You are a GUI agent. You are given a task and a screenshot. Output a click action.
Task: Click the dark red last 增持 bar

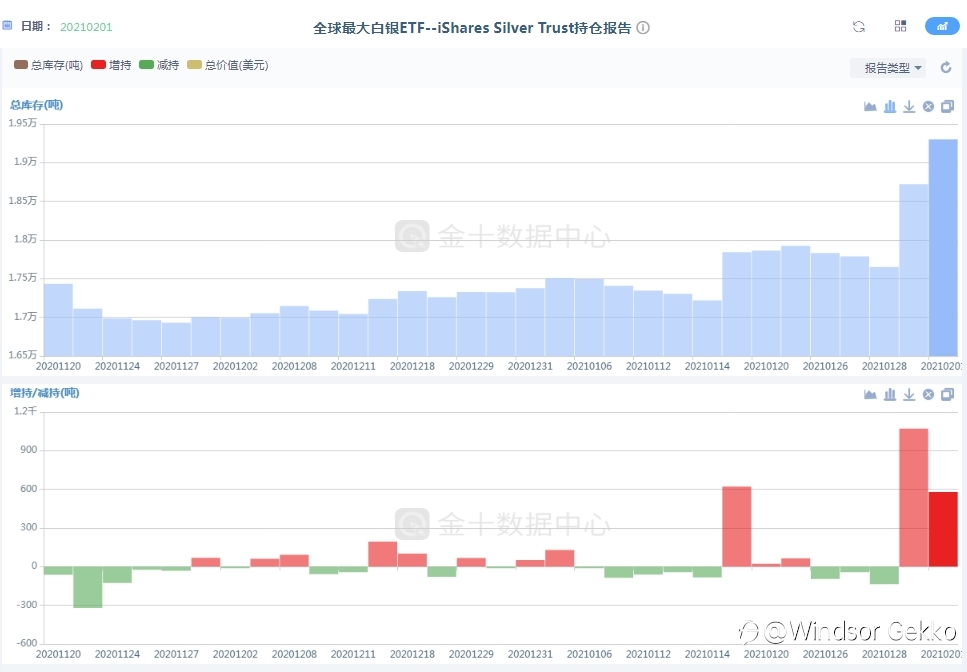pyautogui.click(x=943, y=529)
